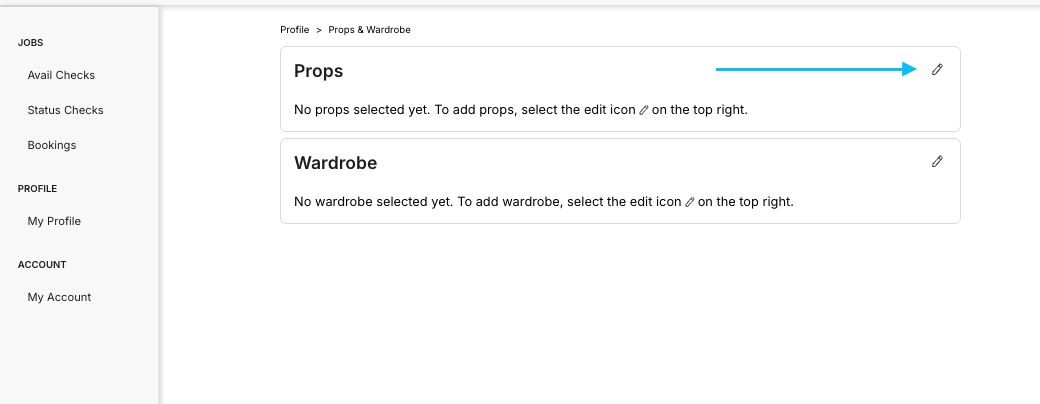Screen dimensions: 1040x404
Task: Click the blue arrow pointing to edit
Action: (816, 69)
